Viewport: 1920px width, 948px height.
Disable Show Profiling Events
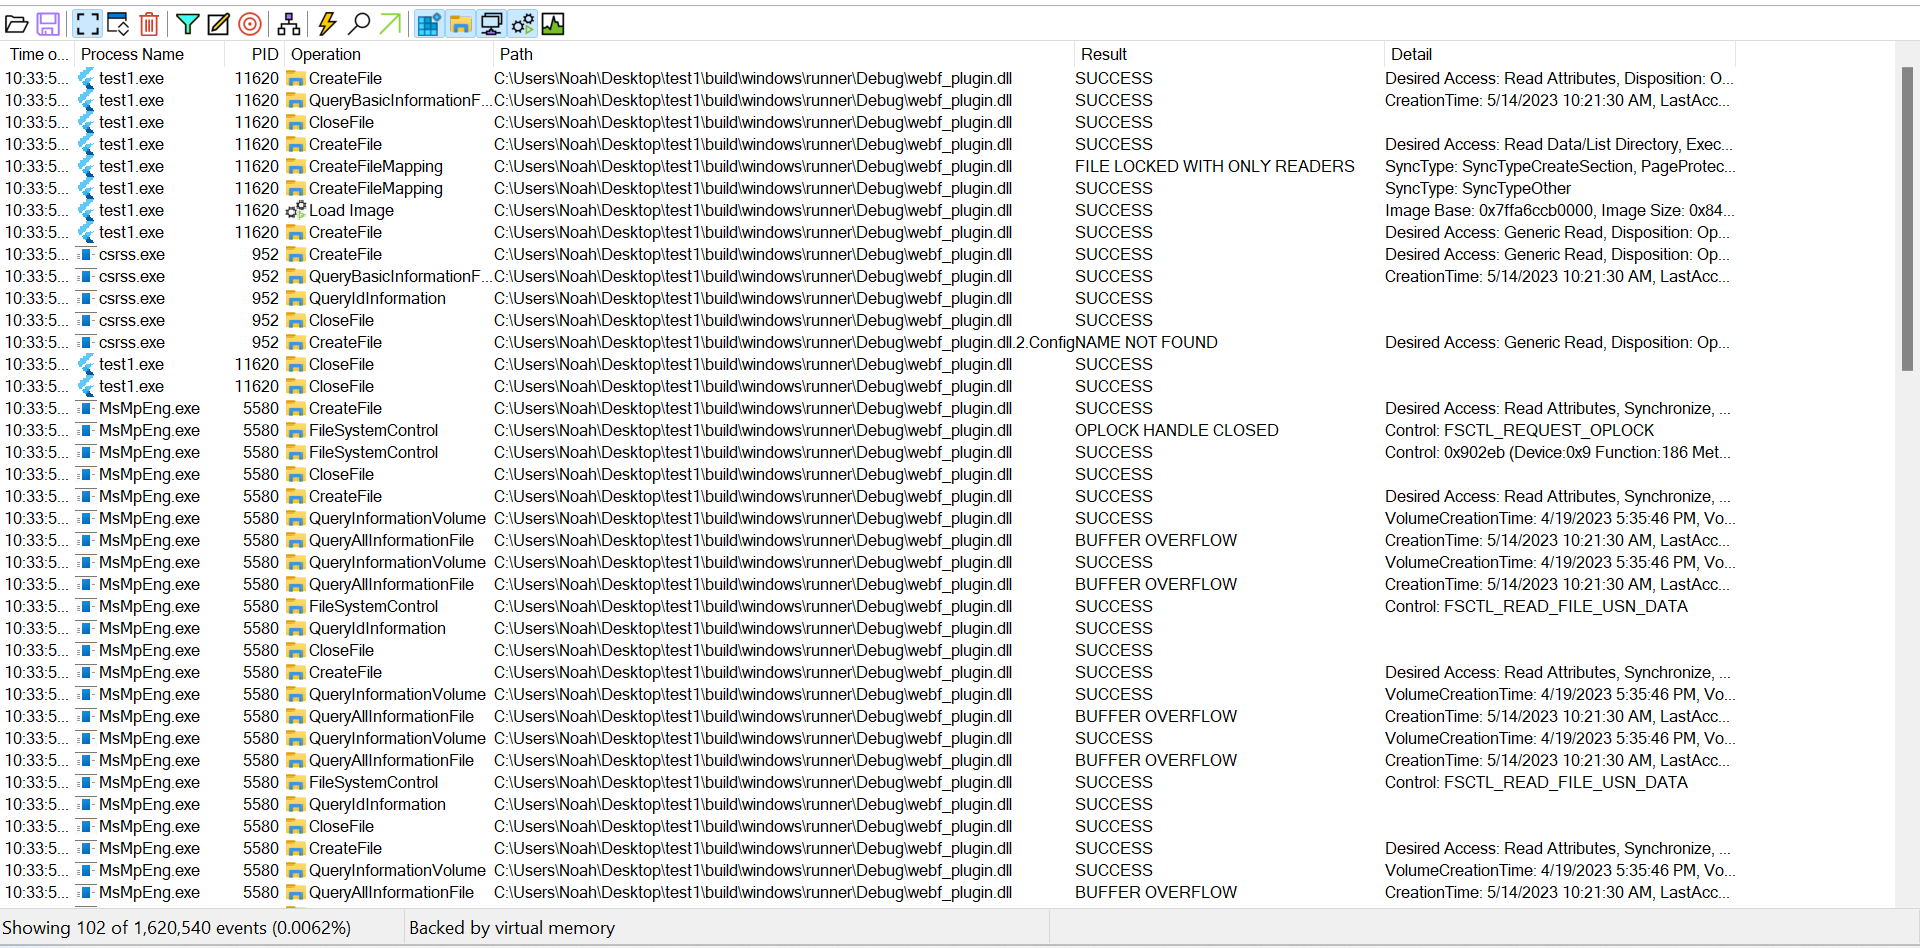[553, 24]
